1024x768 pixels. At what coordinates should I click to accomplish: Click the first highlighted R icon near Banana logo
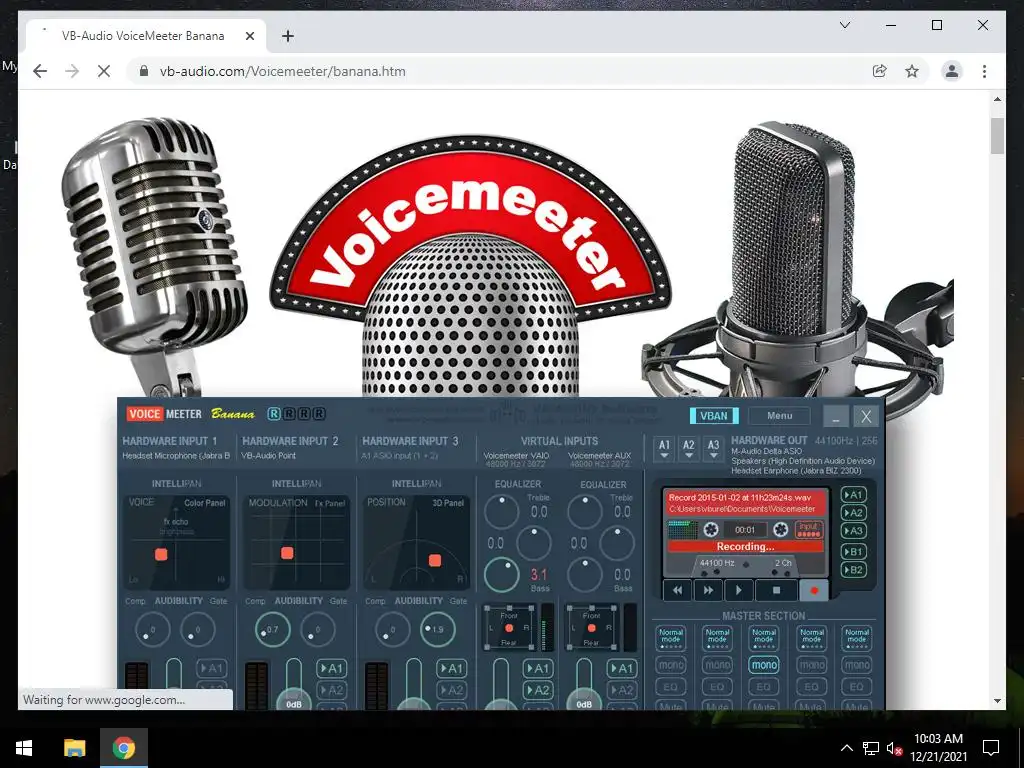click(x=274, y=413)
